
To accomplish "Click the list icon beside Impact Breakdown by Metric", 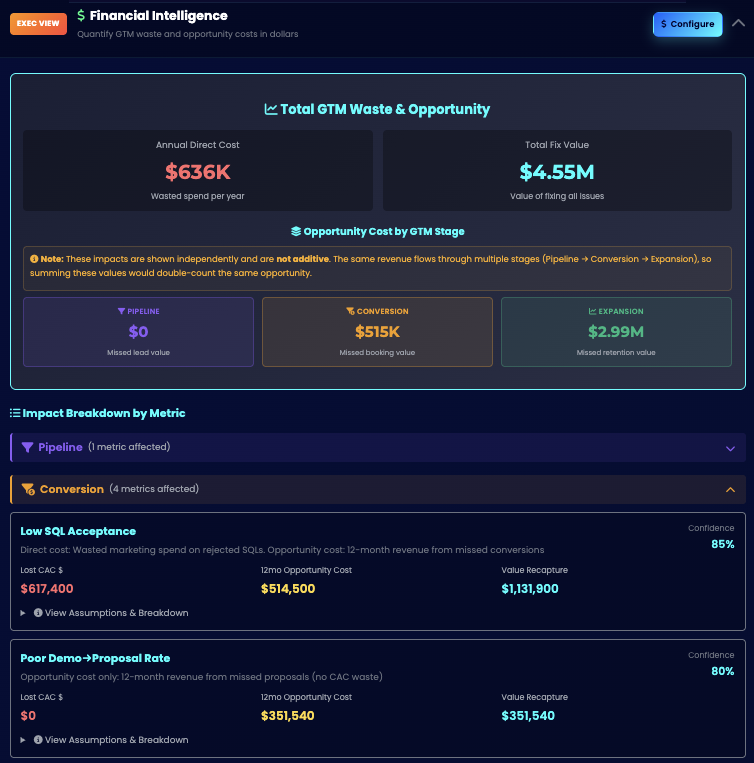I will (x=15, y=413).
